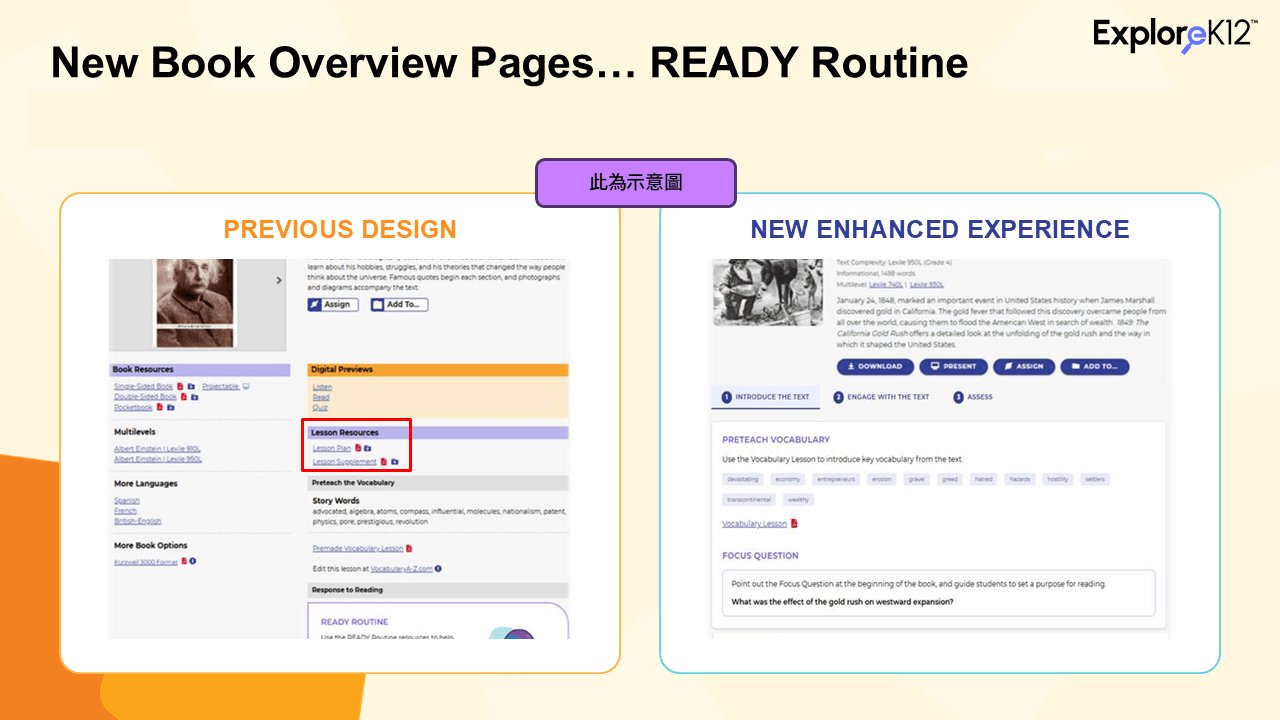Click info icon beside Kurzweil 3000 Format
Image resolution: width=1280 pixels, height=720 pixels.
click(x=193, y=561)
